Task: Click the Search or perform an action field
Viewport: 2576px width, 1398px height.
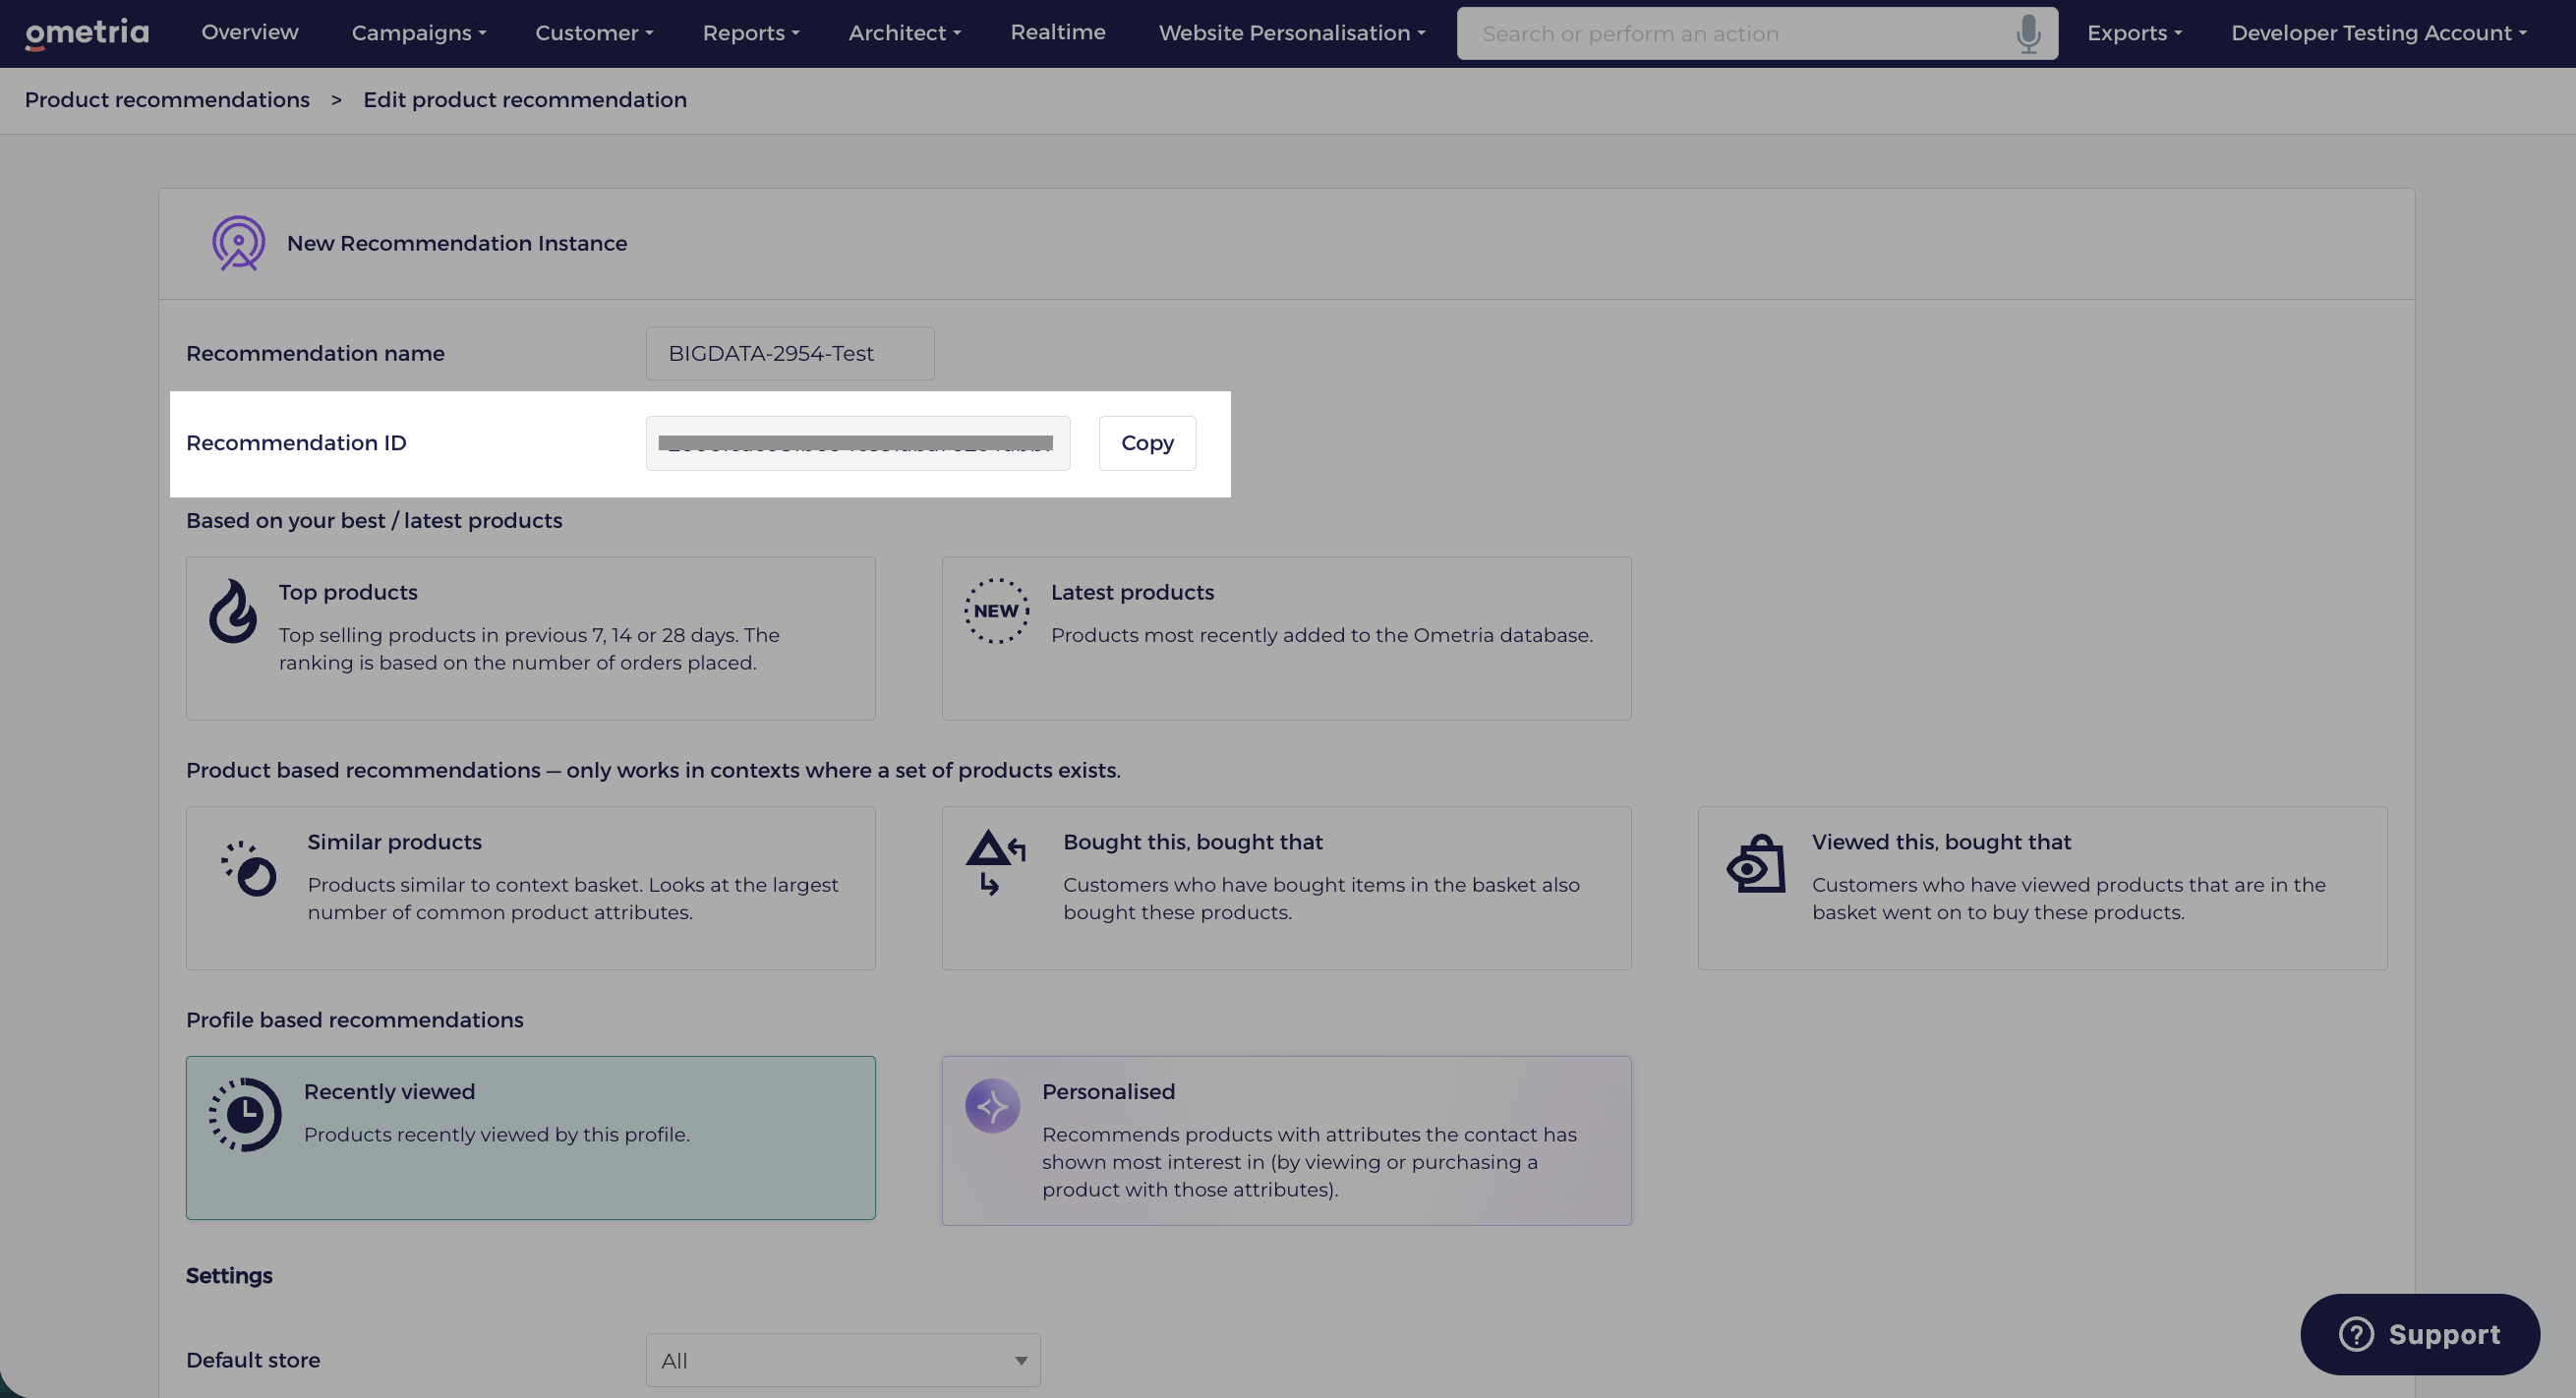Action: (x=1757, y=34)
